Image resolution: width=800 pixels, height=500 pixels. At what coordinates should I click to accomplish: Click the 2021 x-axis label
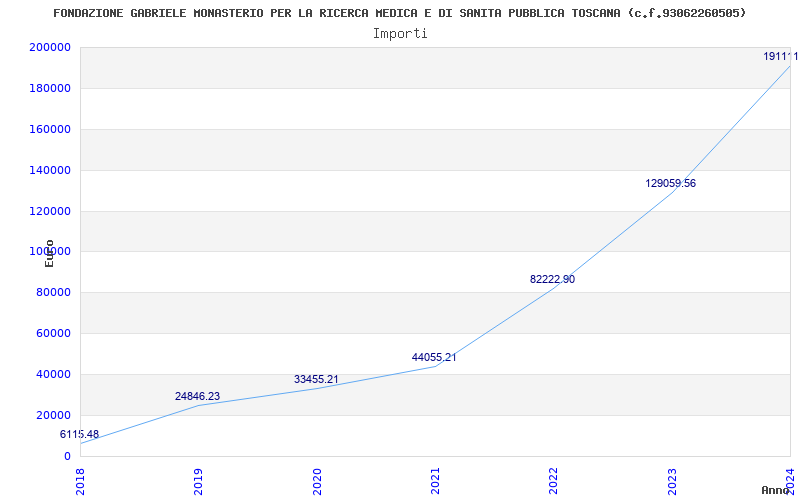(435, 482)
